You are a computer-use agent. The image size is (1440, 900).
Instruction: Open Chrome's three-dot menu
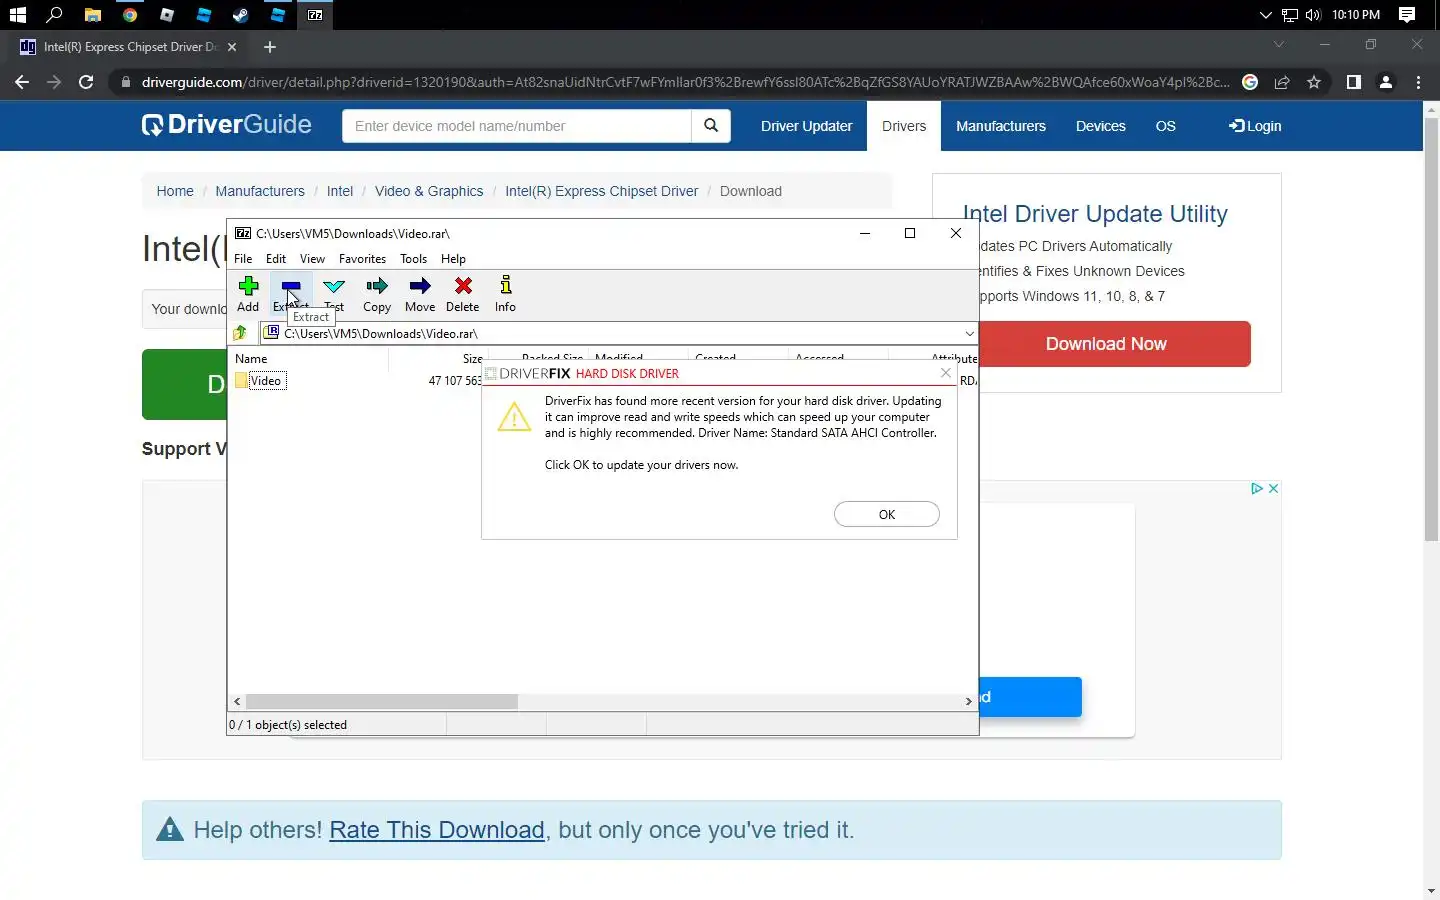pos(1418,82)
